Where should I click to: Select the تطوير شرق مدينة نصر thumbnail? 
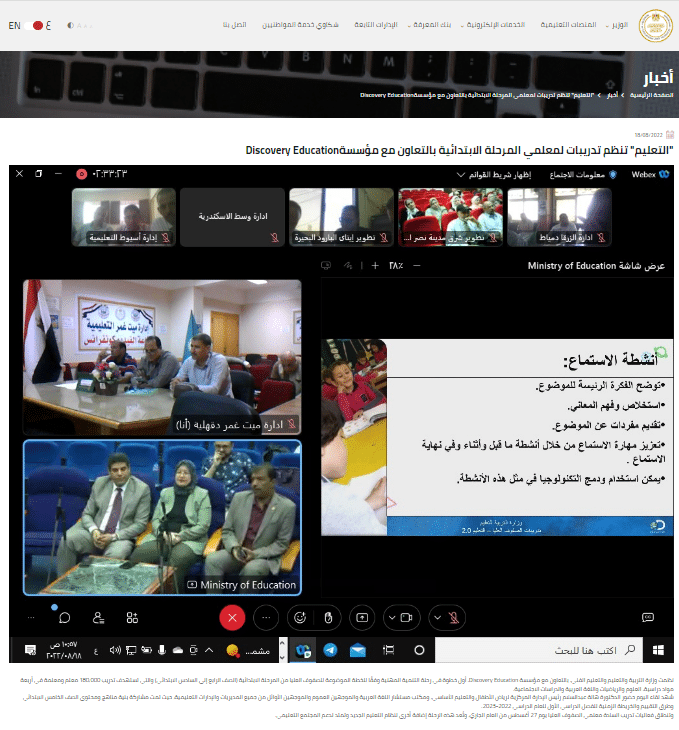(450, 217)
